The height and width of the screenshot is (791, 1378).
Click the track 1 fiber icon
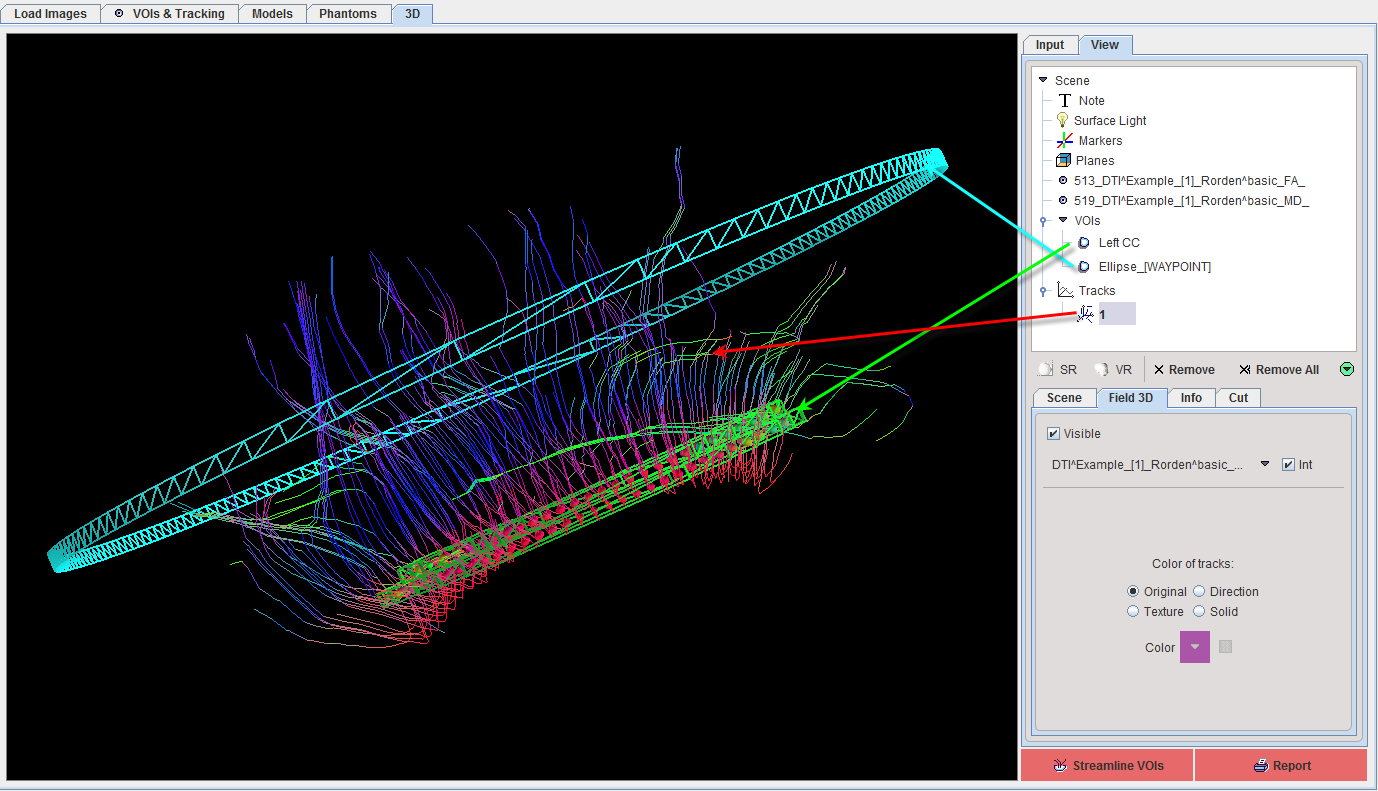(x=1085, y=314)
